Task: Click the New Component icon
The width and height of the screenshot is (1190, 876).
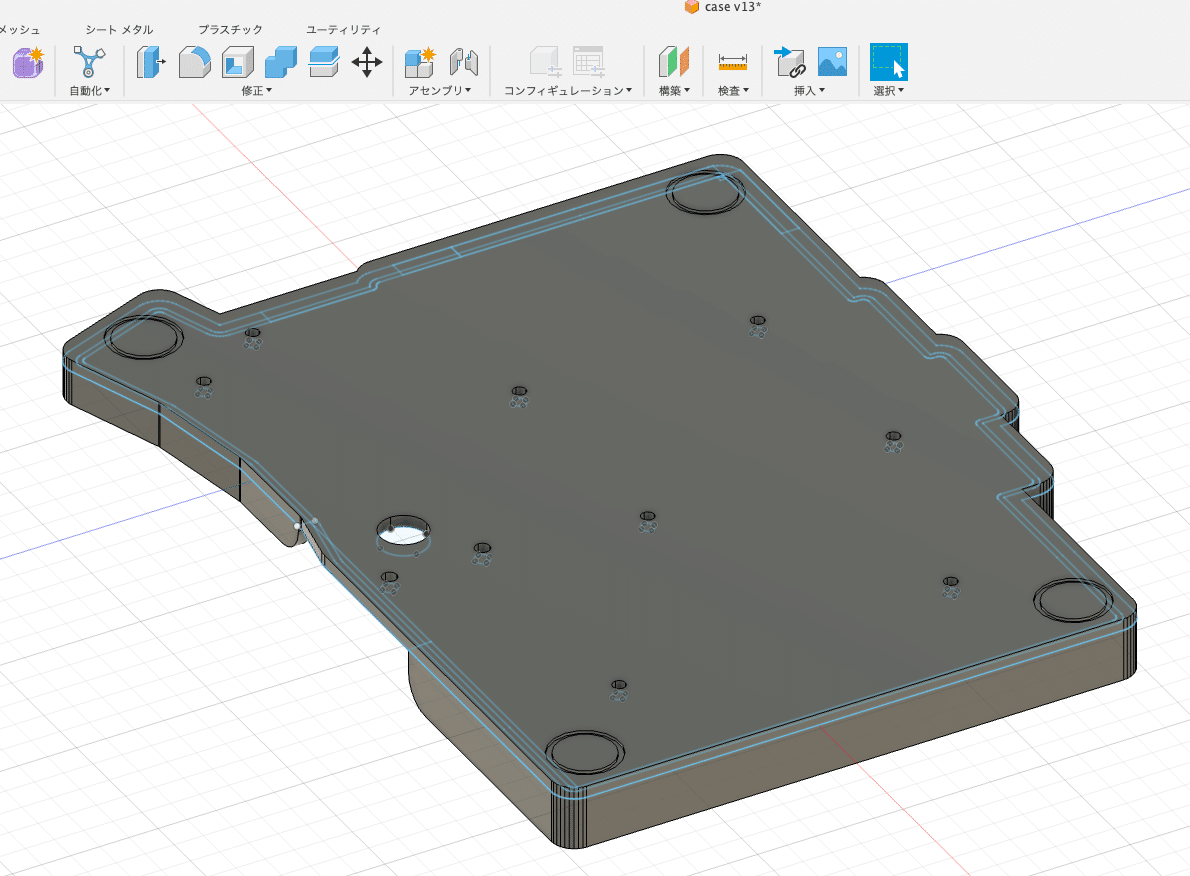Action: 420,62
